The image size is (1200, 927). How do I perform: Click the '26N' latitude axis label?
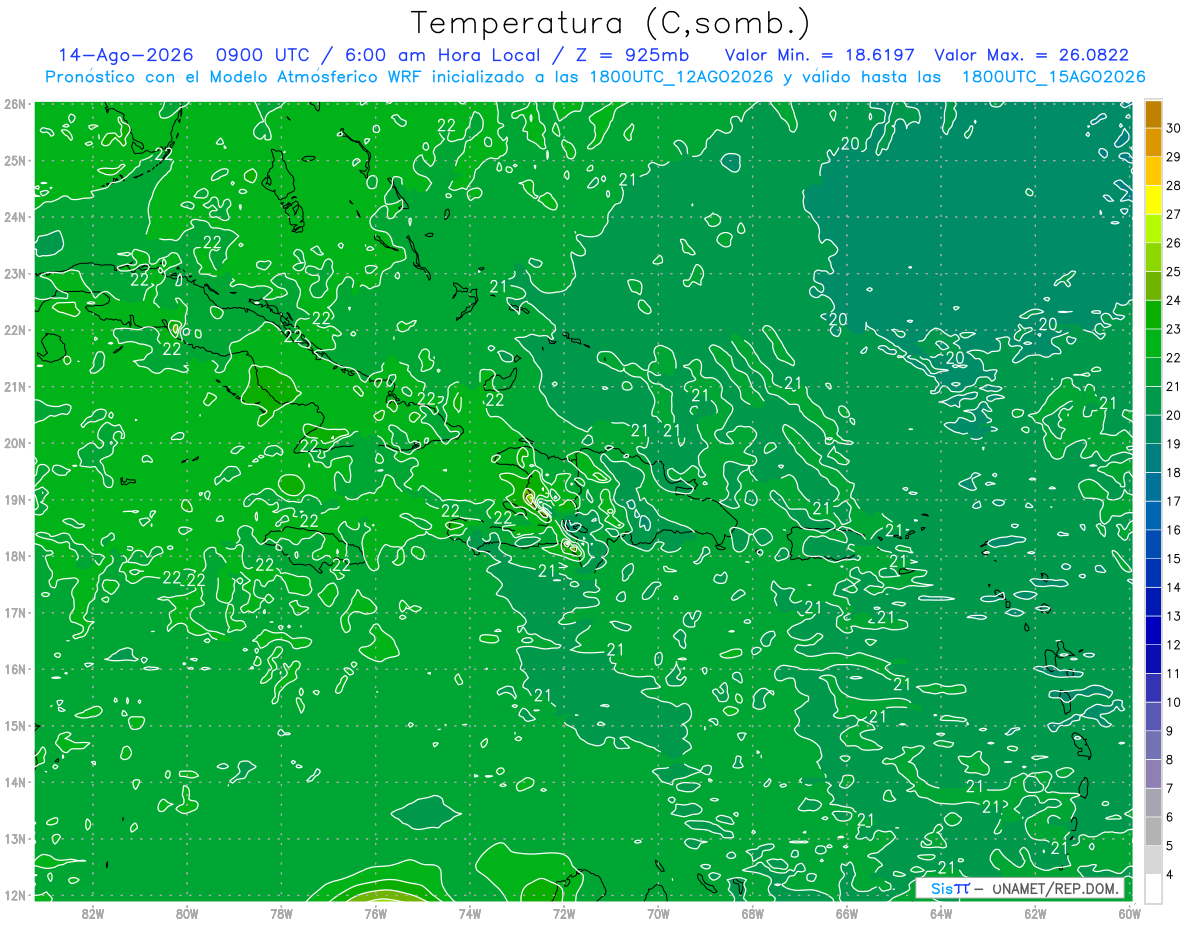click(14, 104)
